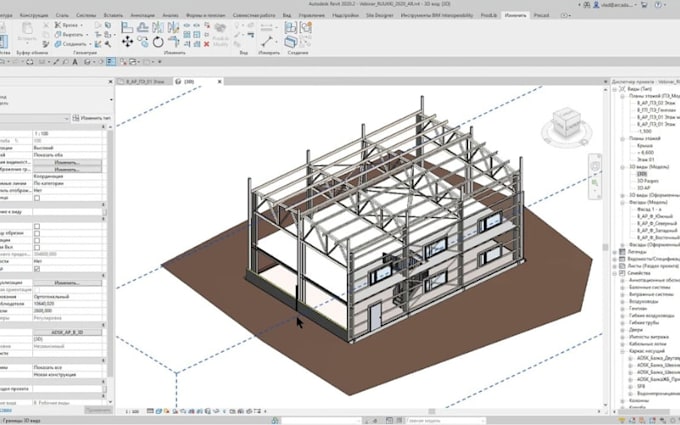This screenshot has height=425, width=680.
Task: Click the Array tool icon
Action: coord(187,34)
